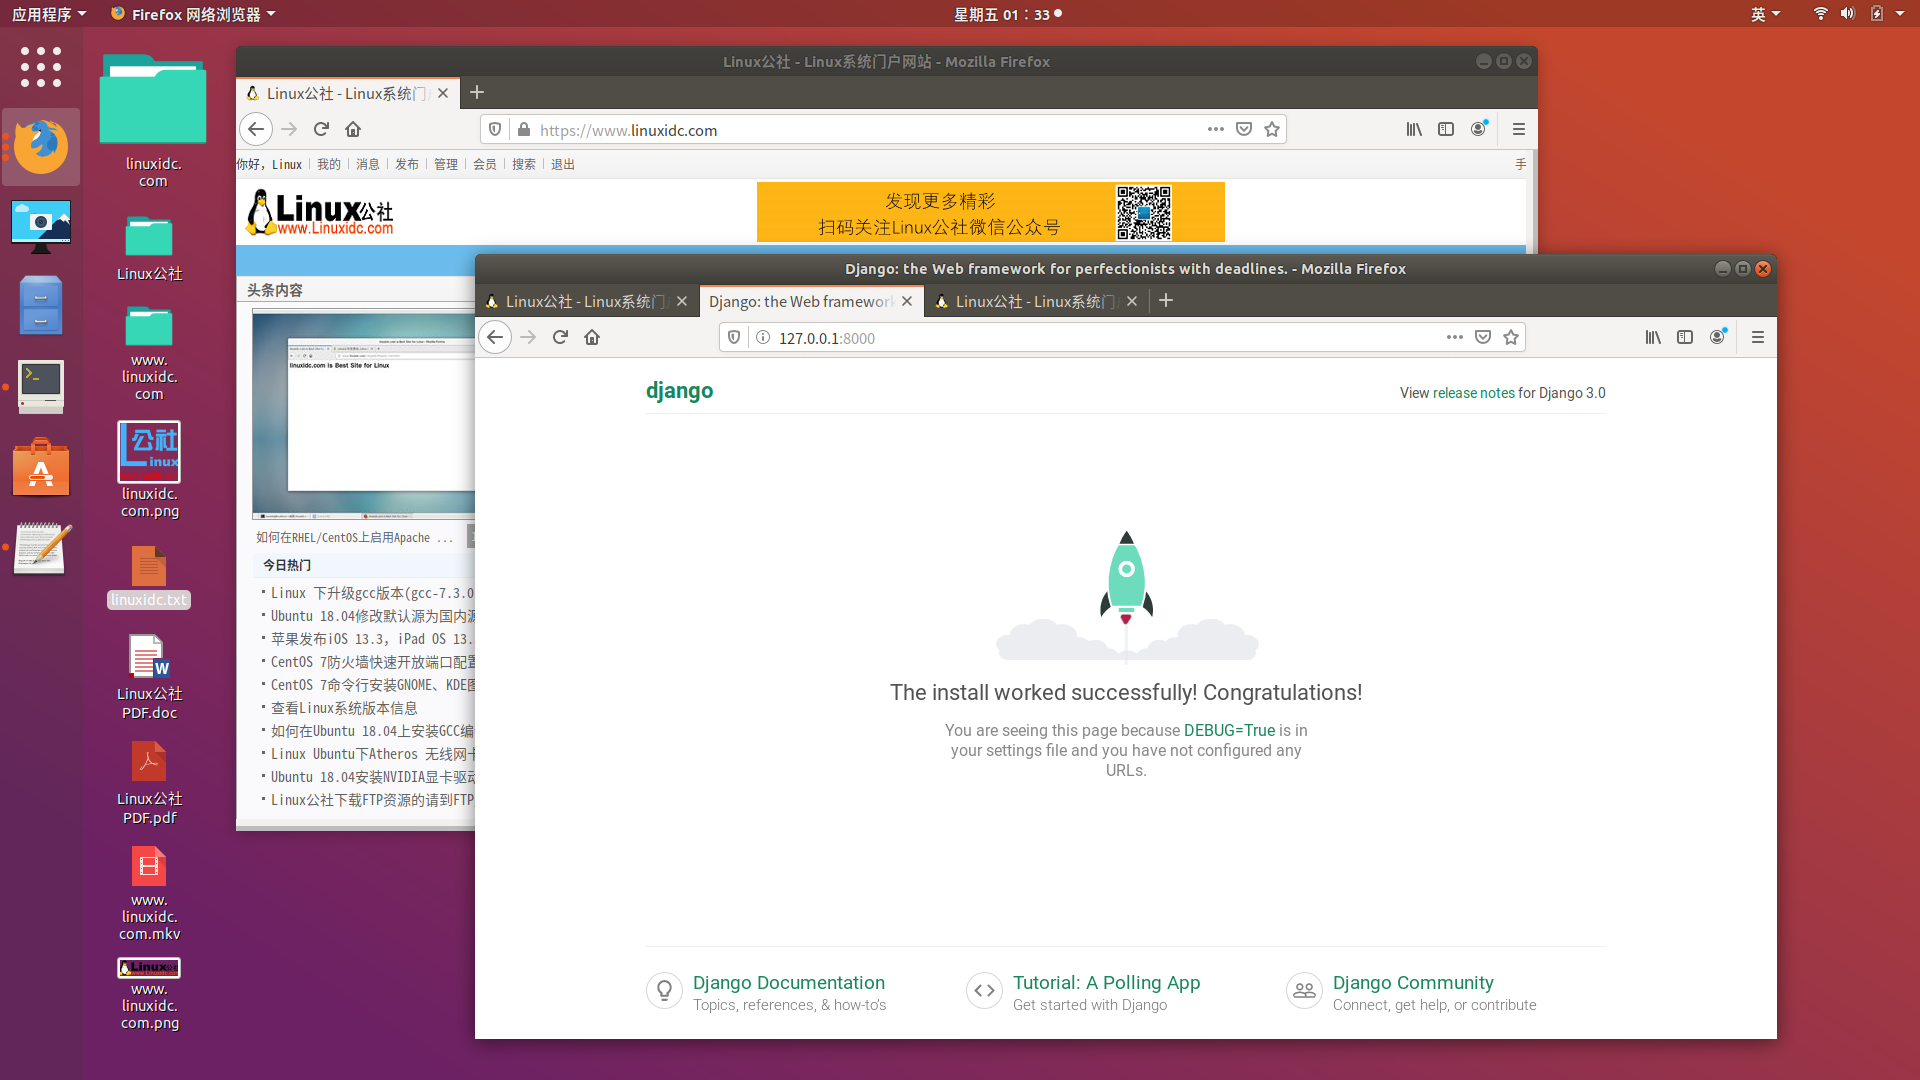Switch to first Linux公社 tab in Django window

click(x=586, y=302)
